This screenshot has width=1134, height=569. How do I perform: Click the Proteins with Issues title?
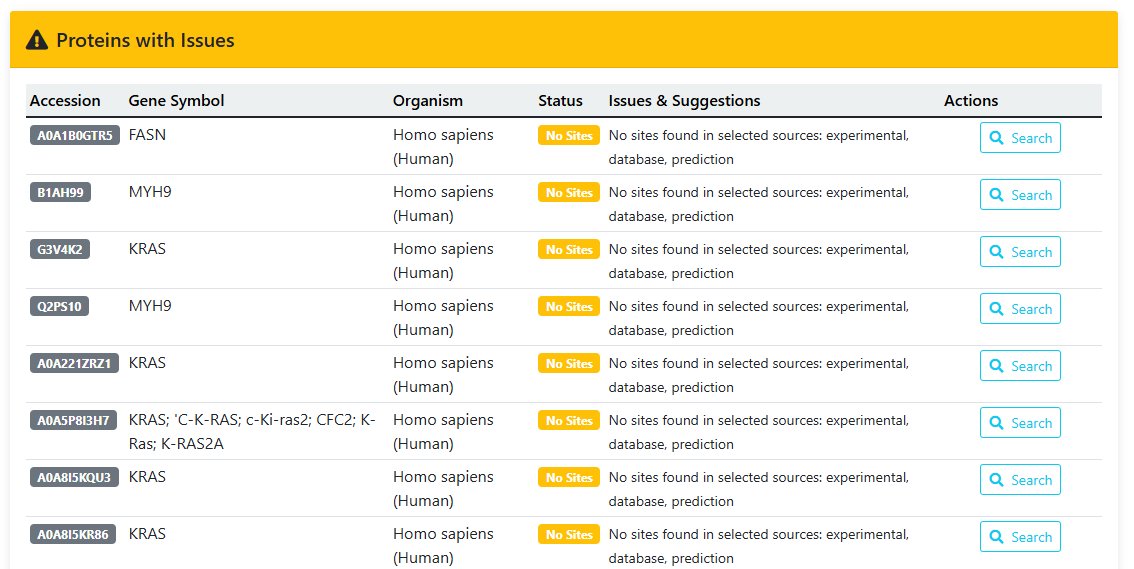click(x=145, y=40)
